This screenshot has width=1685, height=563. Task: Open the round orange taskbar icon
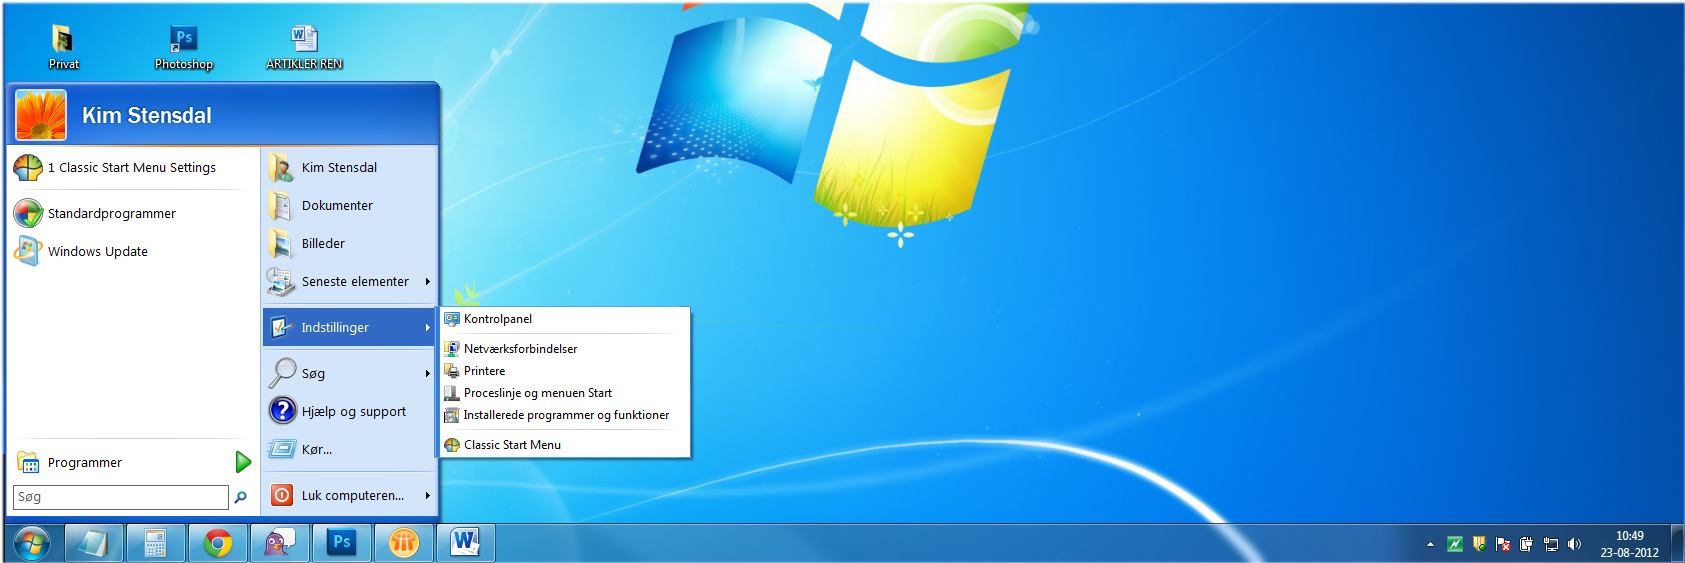(404, 543)
